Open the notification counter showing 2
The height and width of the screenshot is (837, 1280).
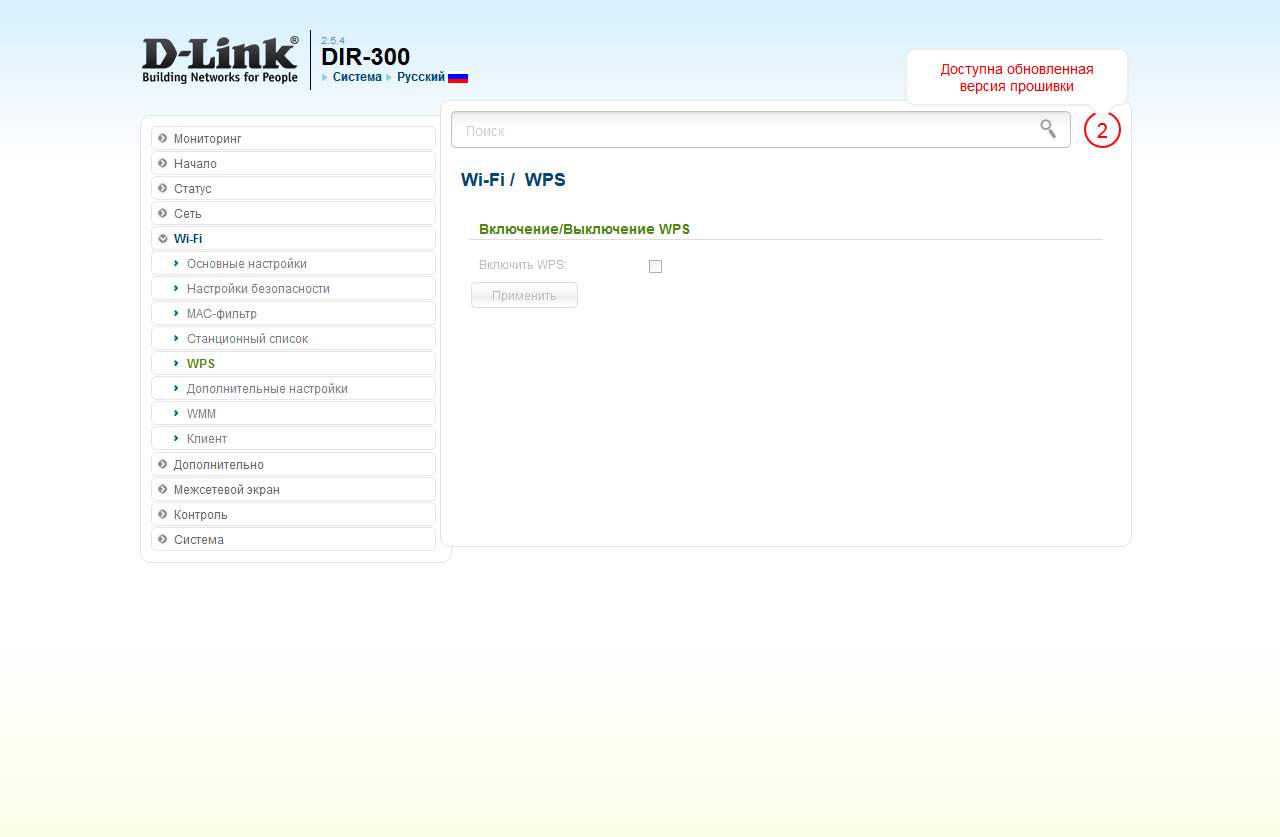[x=1102, y=130]
